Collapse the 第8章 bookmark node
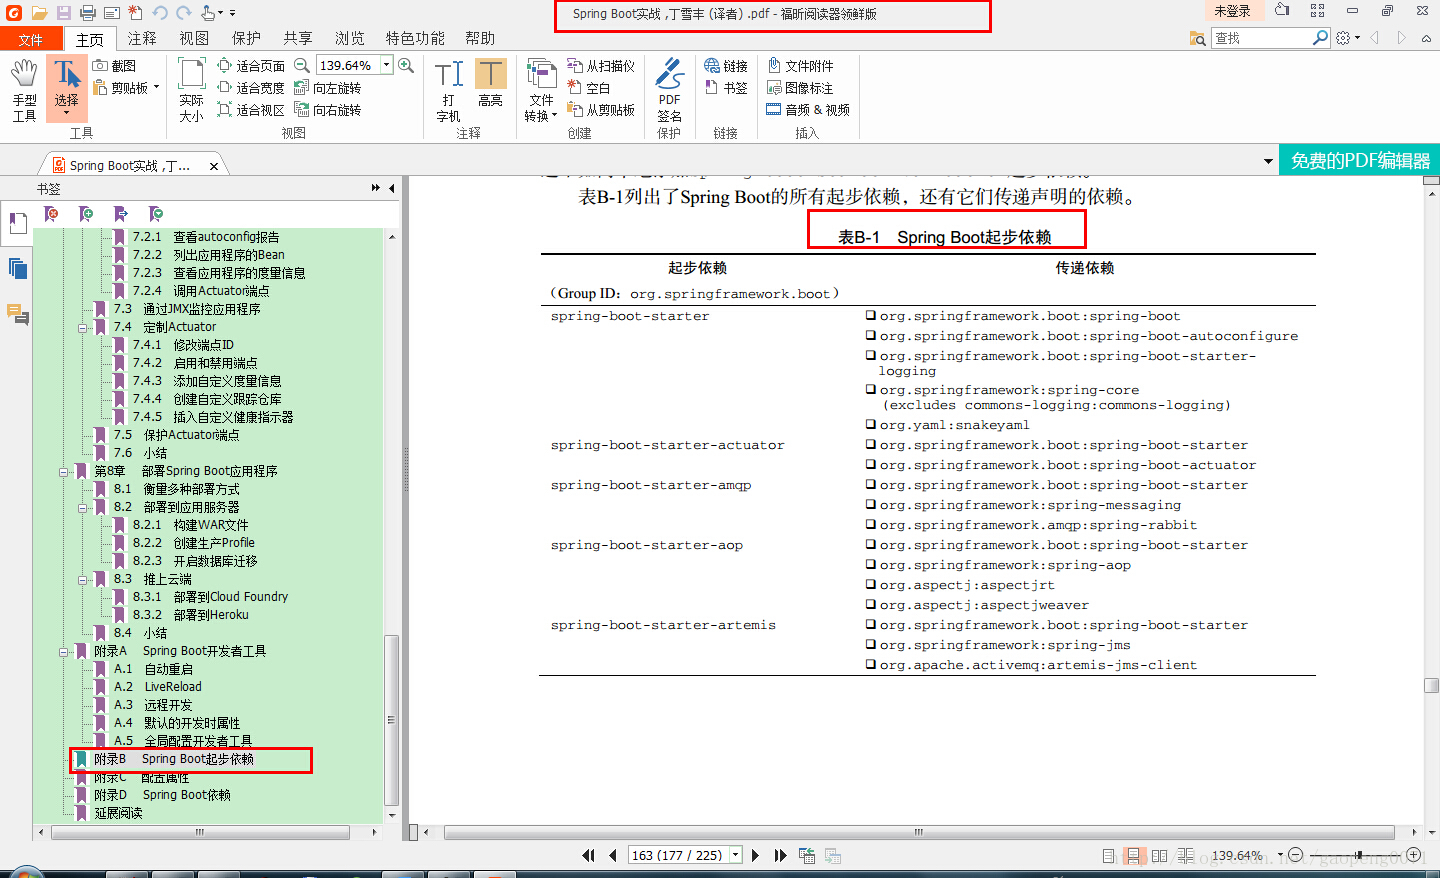 pos(64,471)
